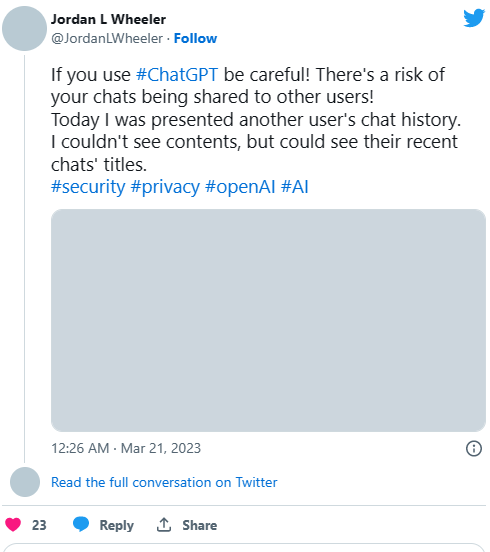
Task: Click the Twitter bird logo
Action: click(474, 18)
